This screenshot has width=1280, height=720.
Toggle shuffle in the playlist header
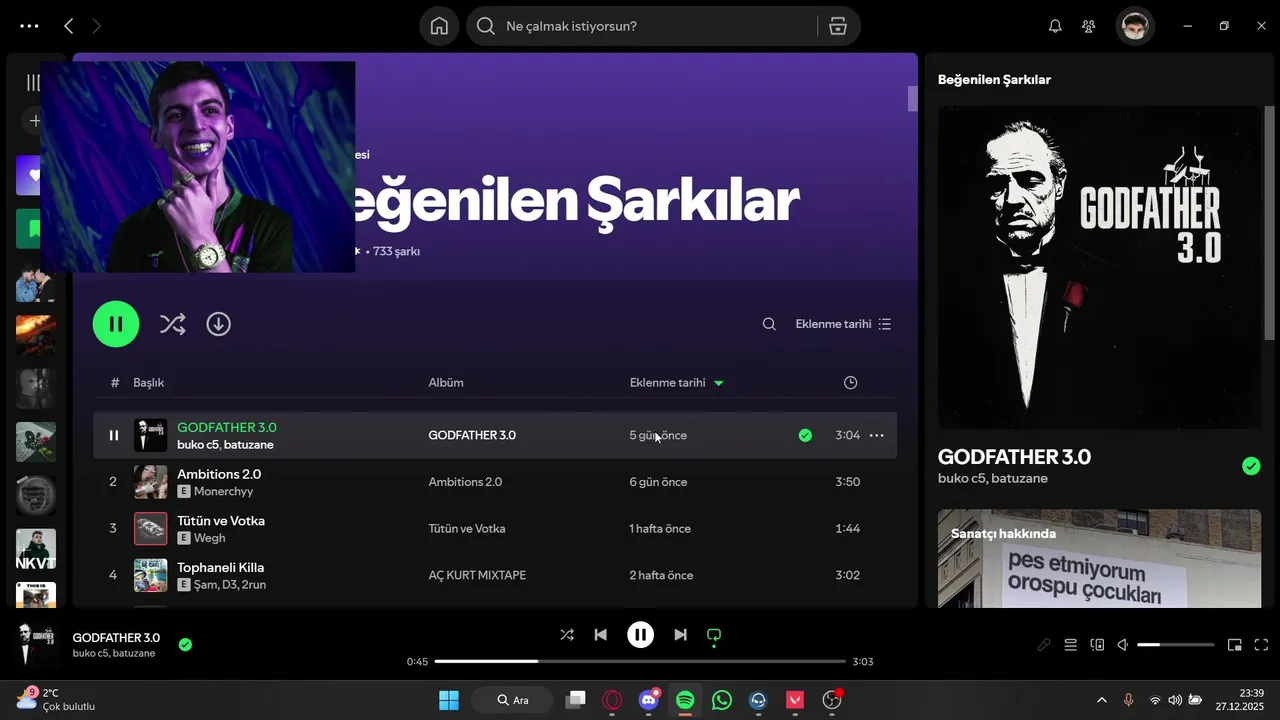pos(172,324)
